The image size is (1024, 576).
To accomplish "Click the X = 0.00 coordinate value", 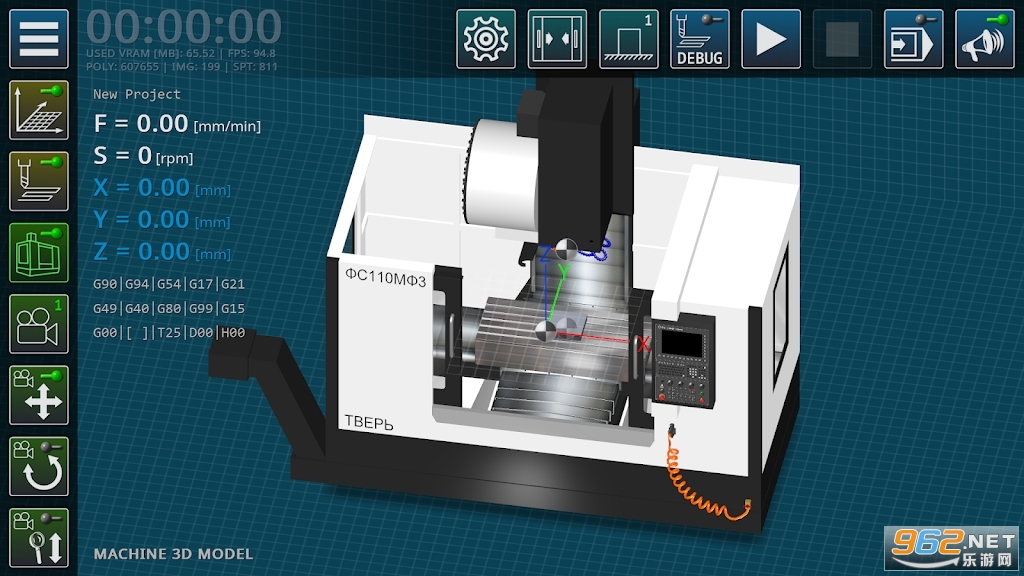I will (162, 188).
